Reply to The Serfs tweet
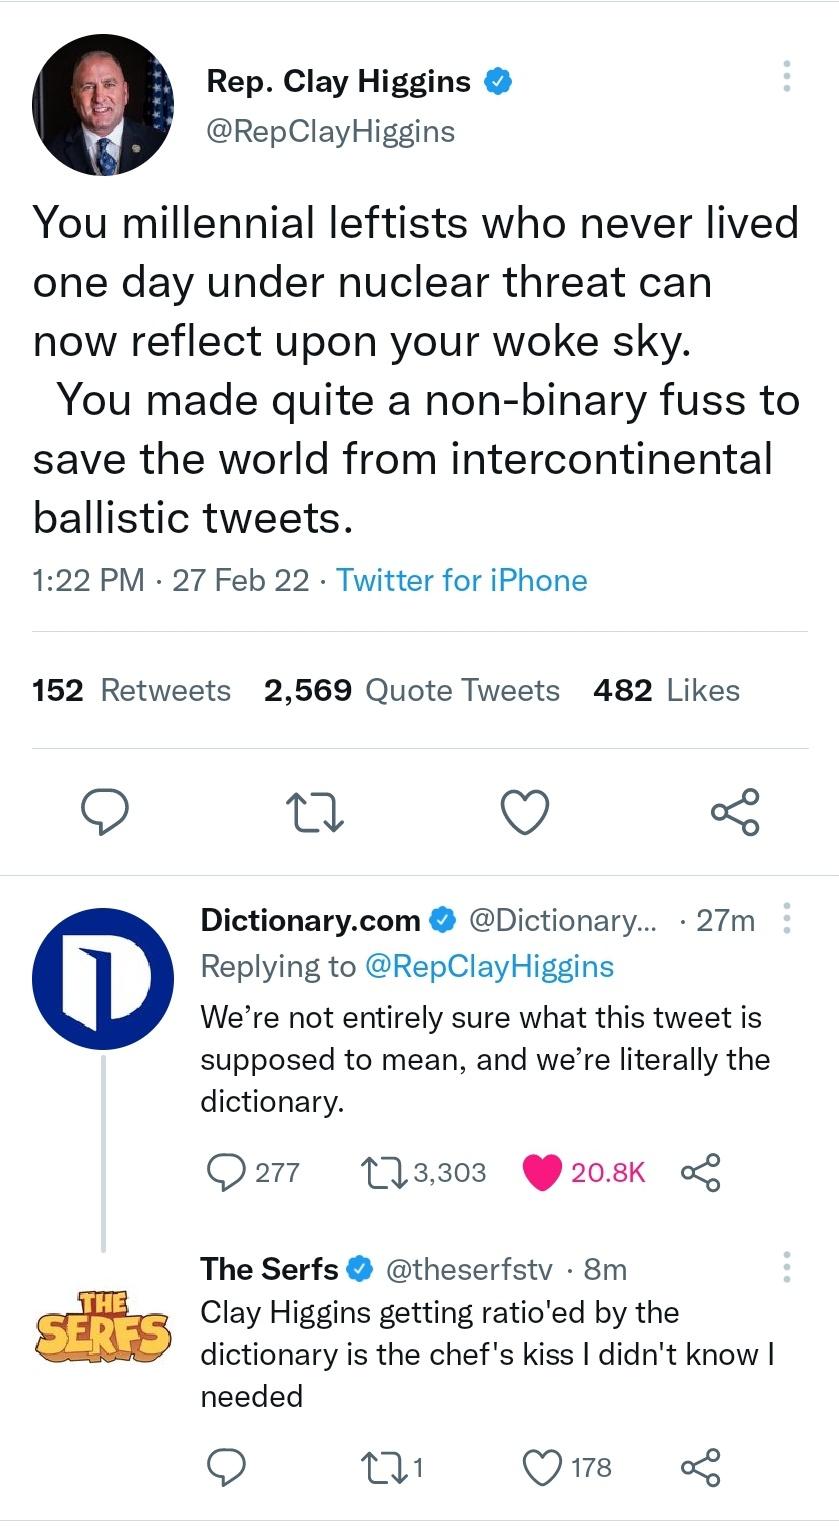 point(227,1467)
